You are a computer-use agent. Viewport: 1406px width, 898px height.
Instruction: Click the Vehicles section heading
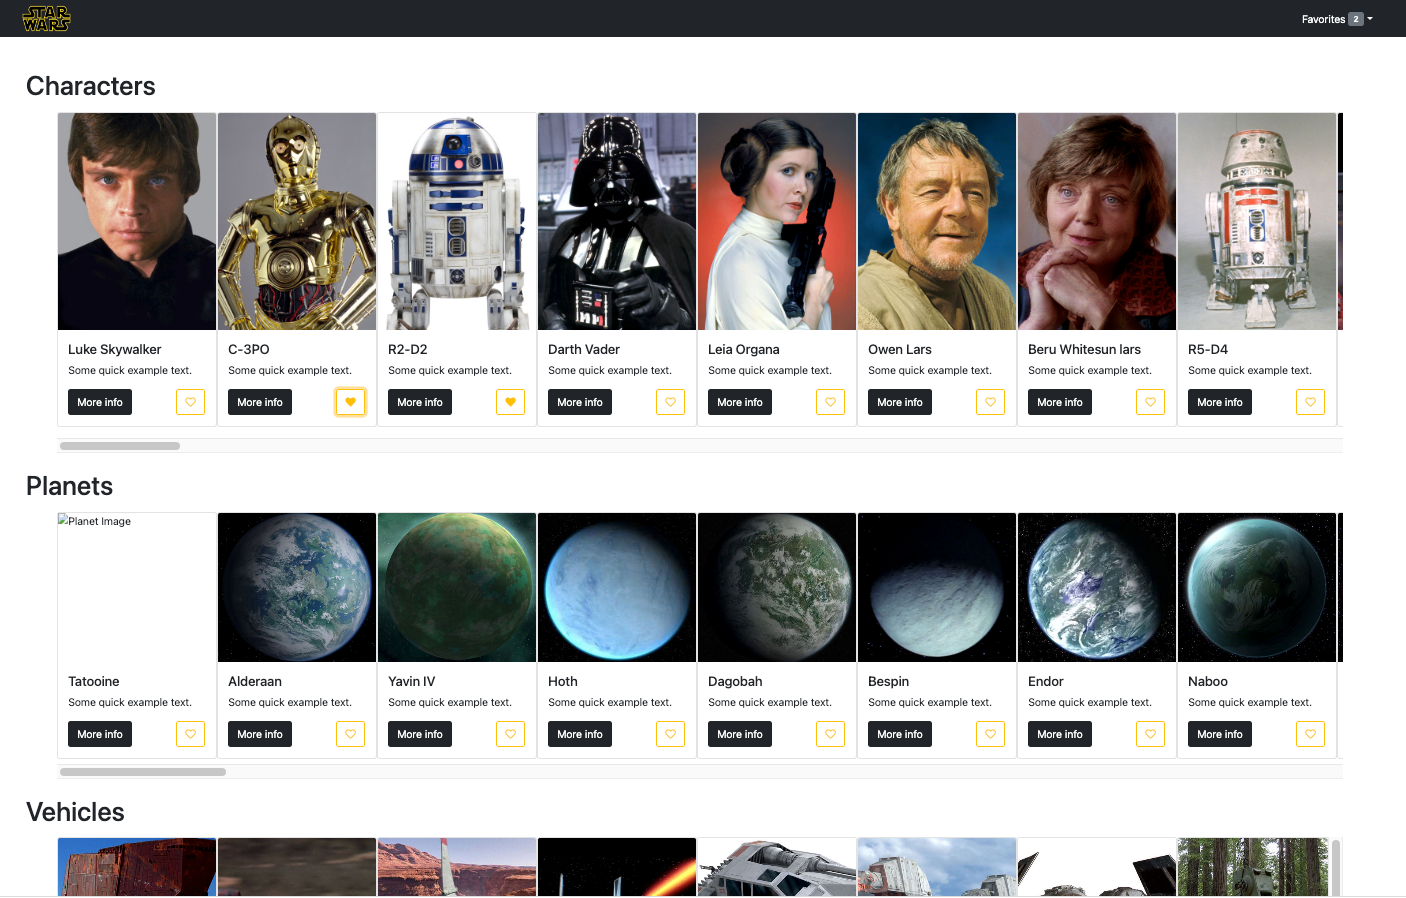coord(76,812)
